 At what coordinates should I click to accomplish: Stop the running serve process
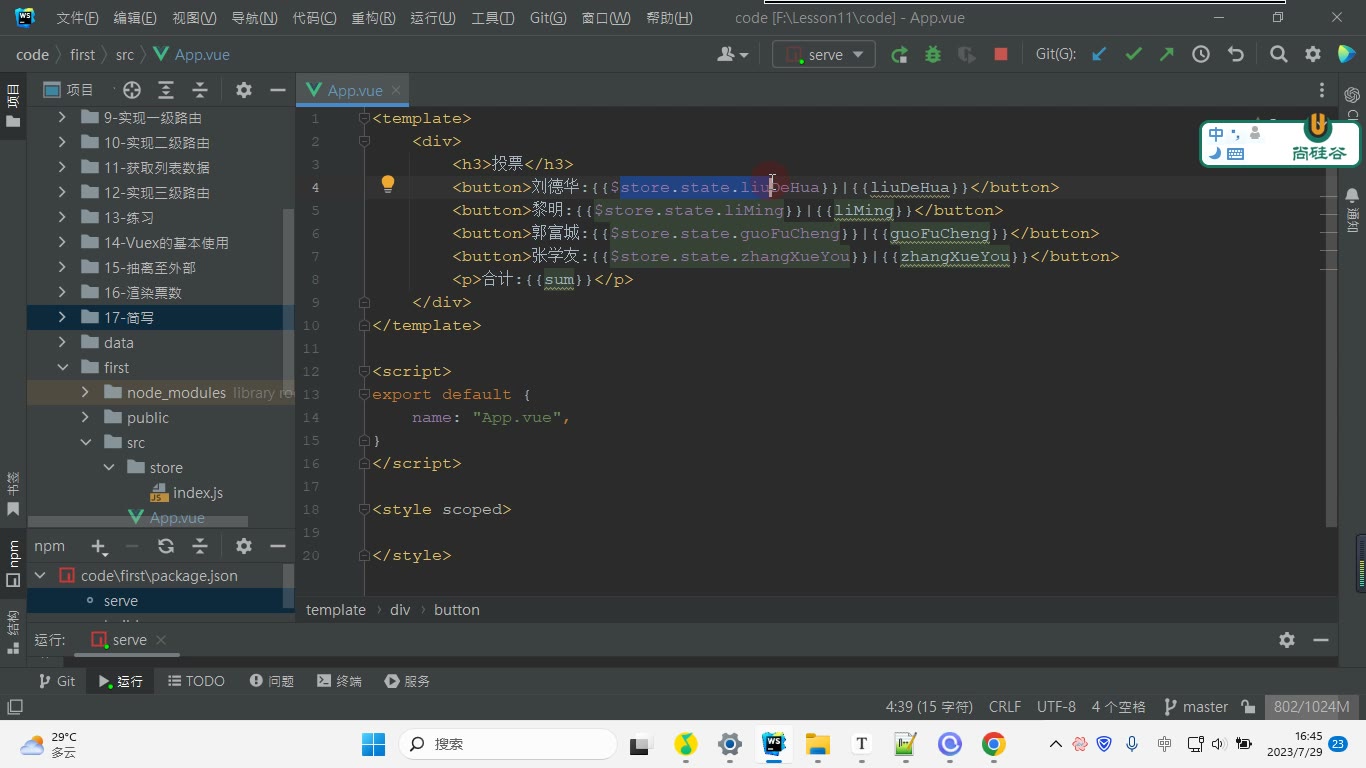click(1001, 55)
